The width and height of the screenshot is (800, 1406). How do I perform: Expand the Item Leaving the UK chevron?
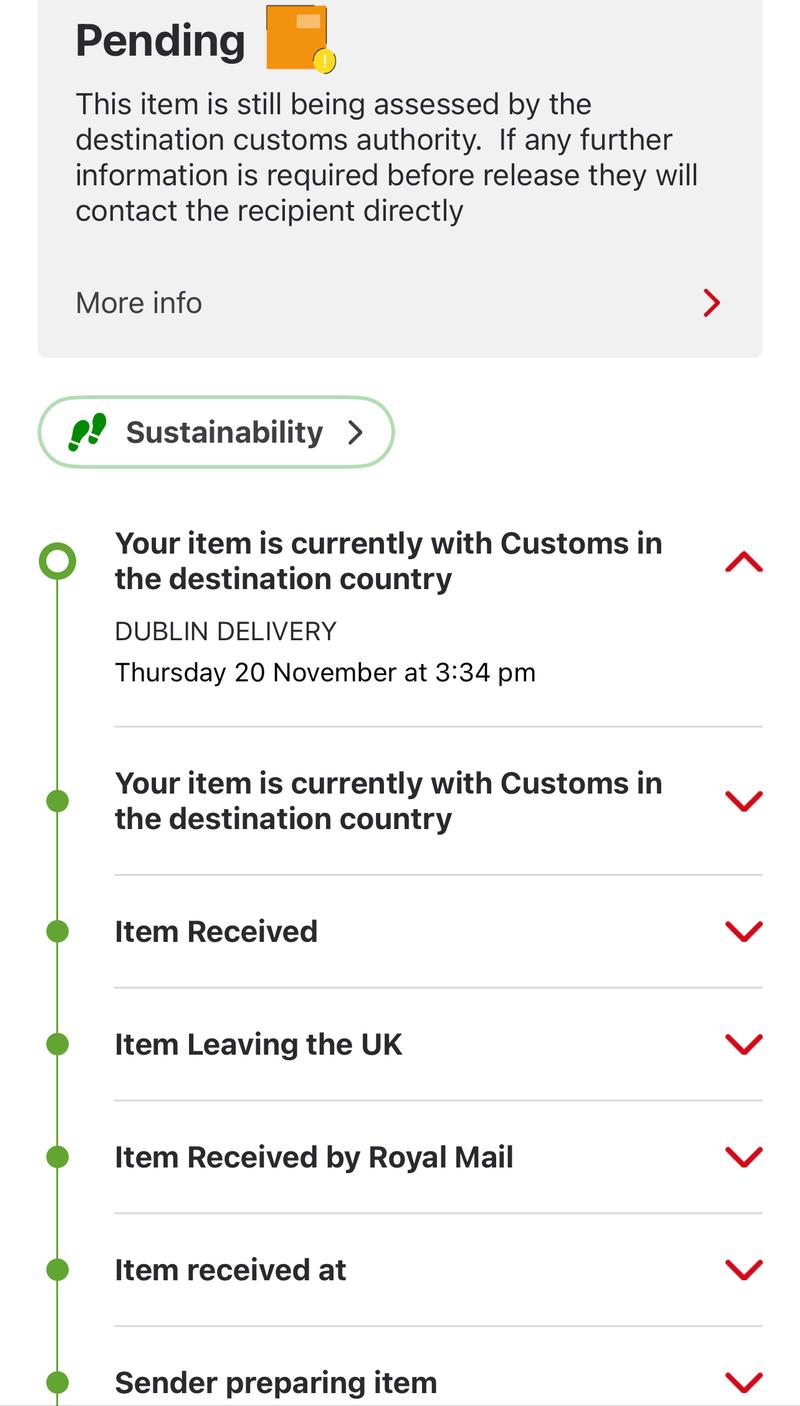point(743,1044)
